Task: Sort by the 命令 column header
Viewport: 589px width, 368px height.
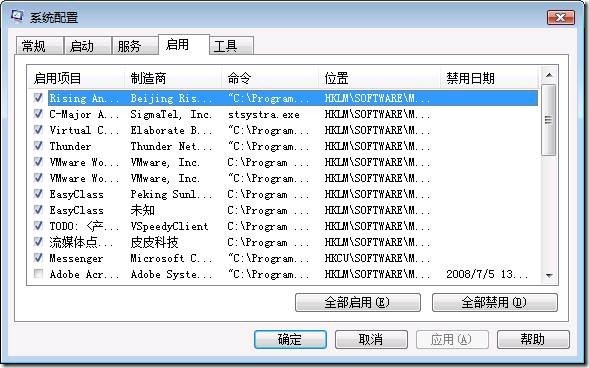Action: tap(270, 78)
